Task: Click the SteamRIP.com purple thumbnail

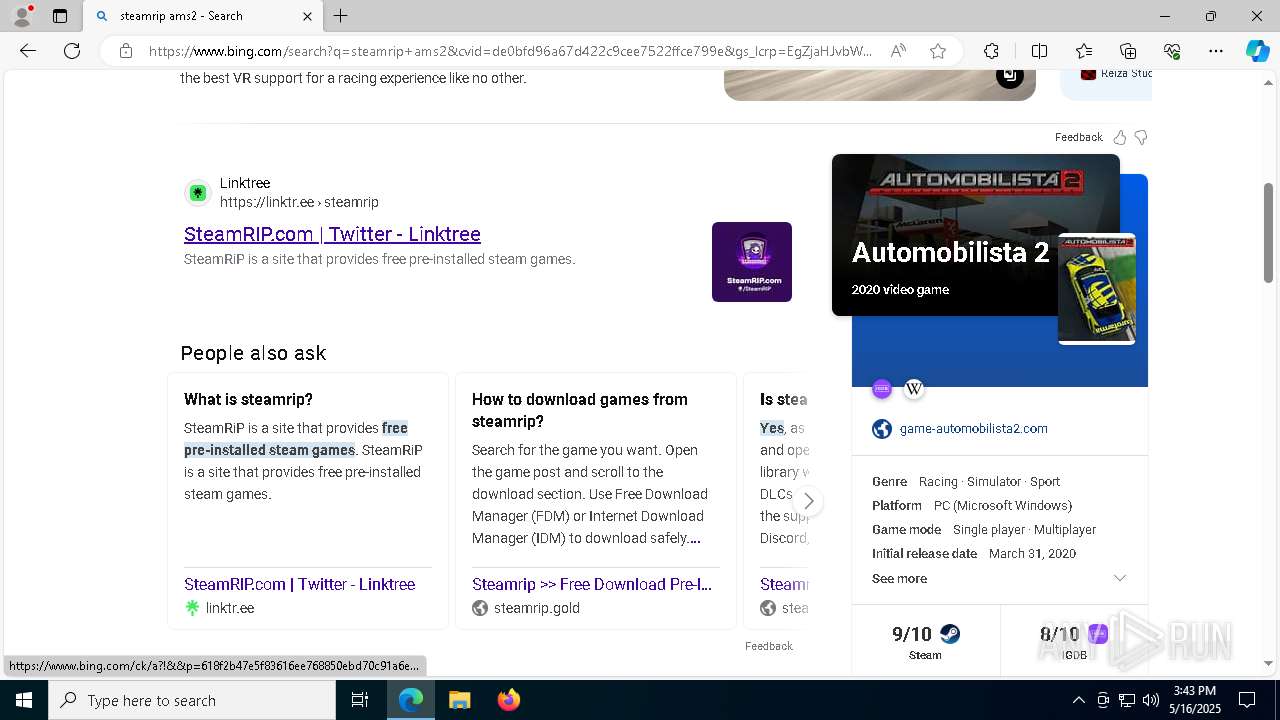Action: coord(752,262)
